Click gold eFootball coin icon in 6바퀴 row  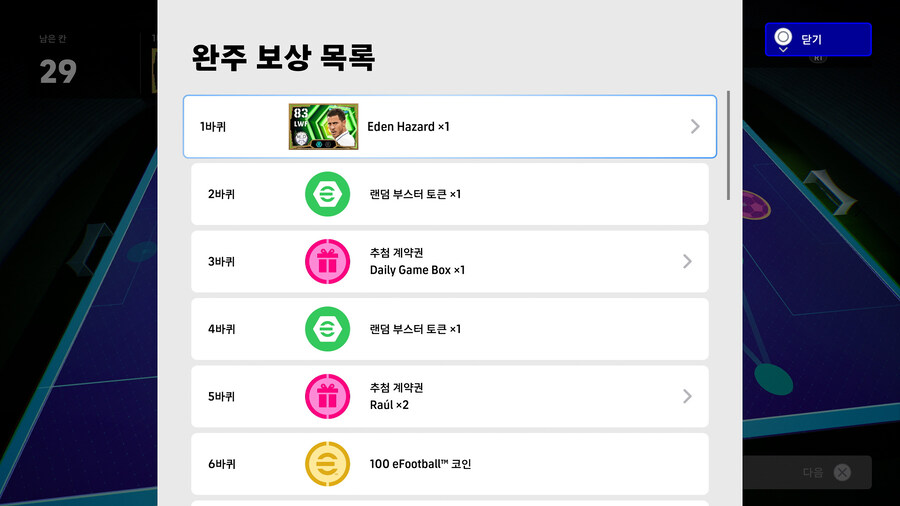point(327,464)
